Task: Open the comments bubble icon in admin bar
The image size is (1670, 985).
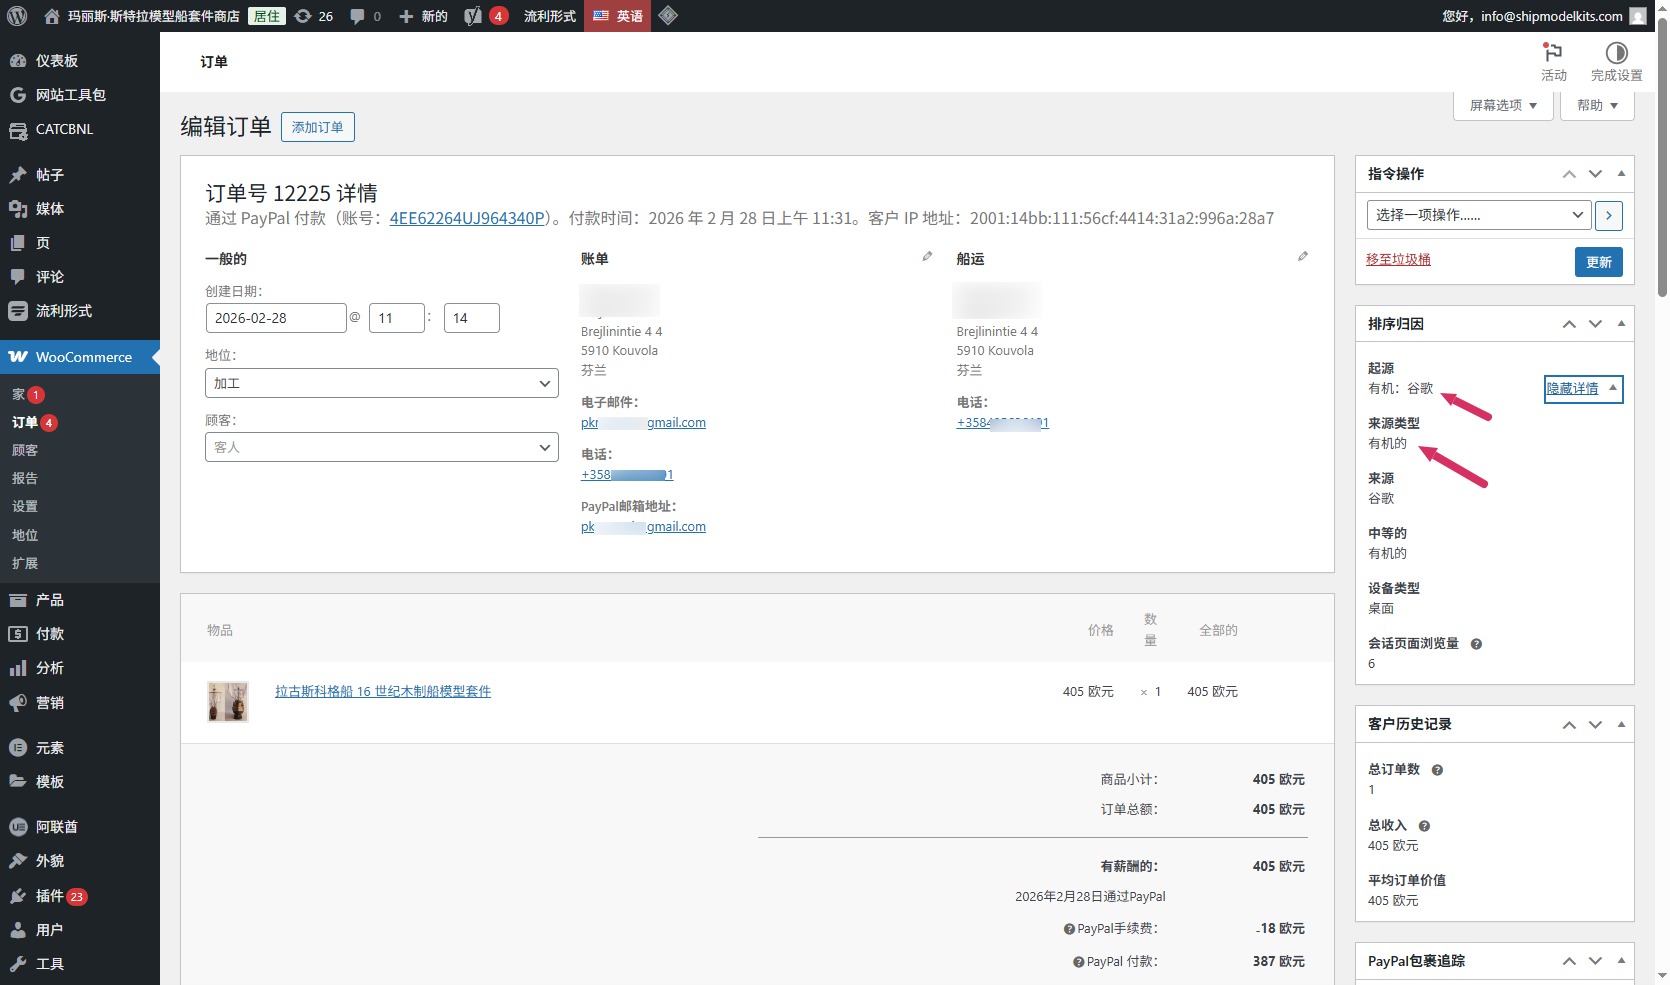Action: 357,16
